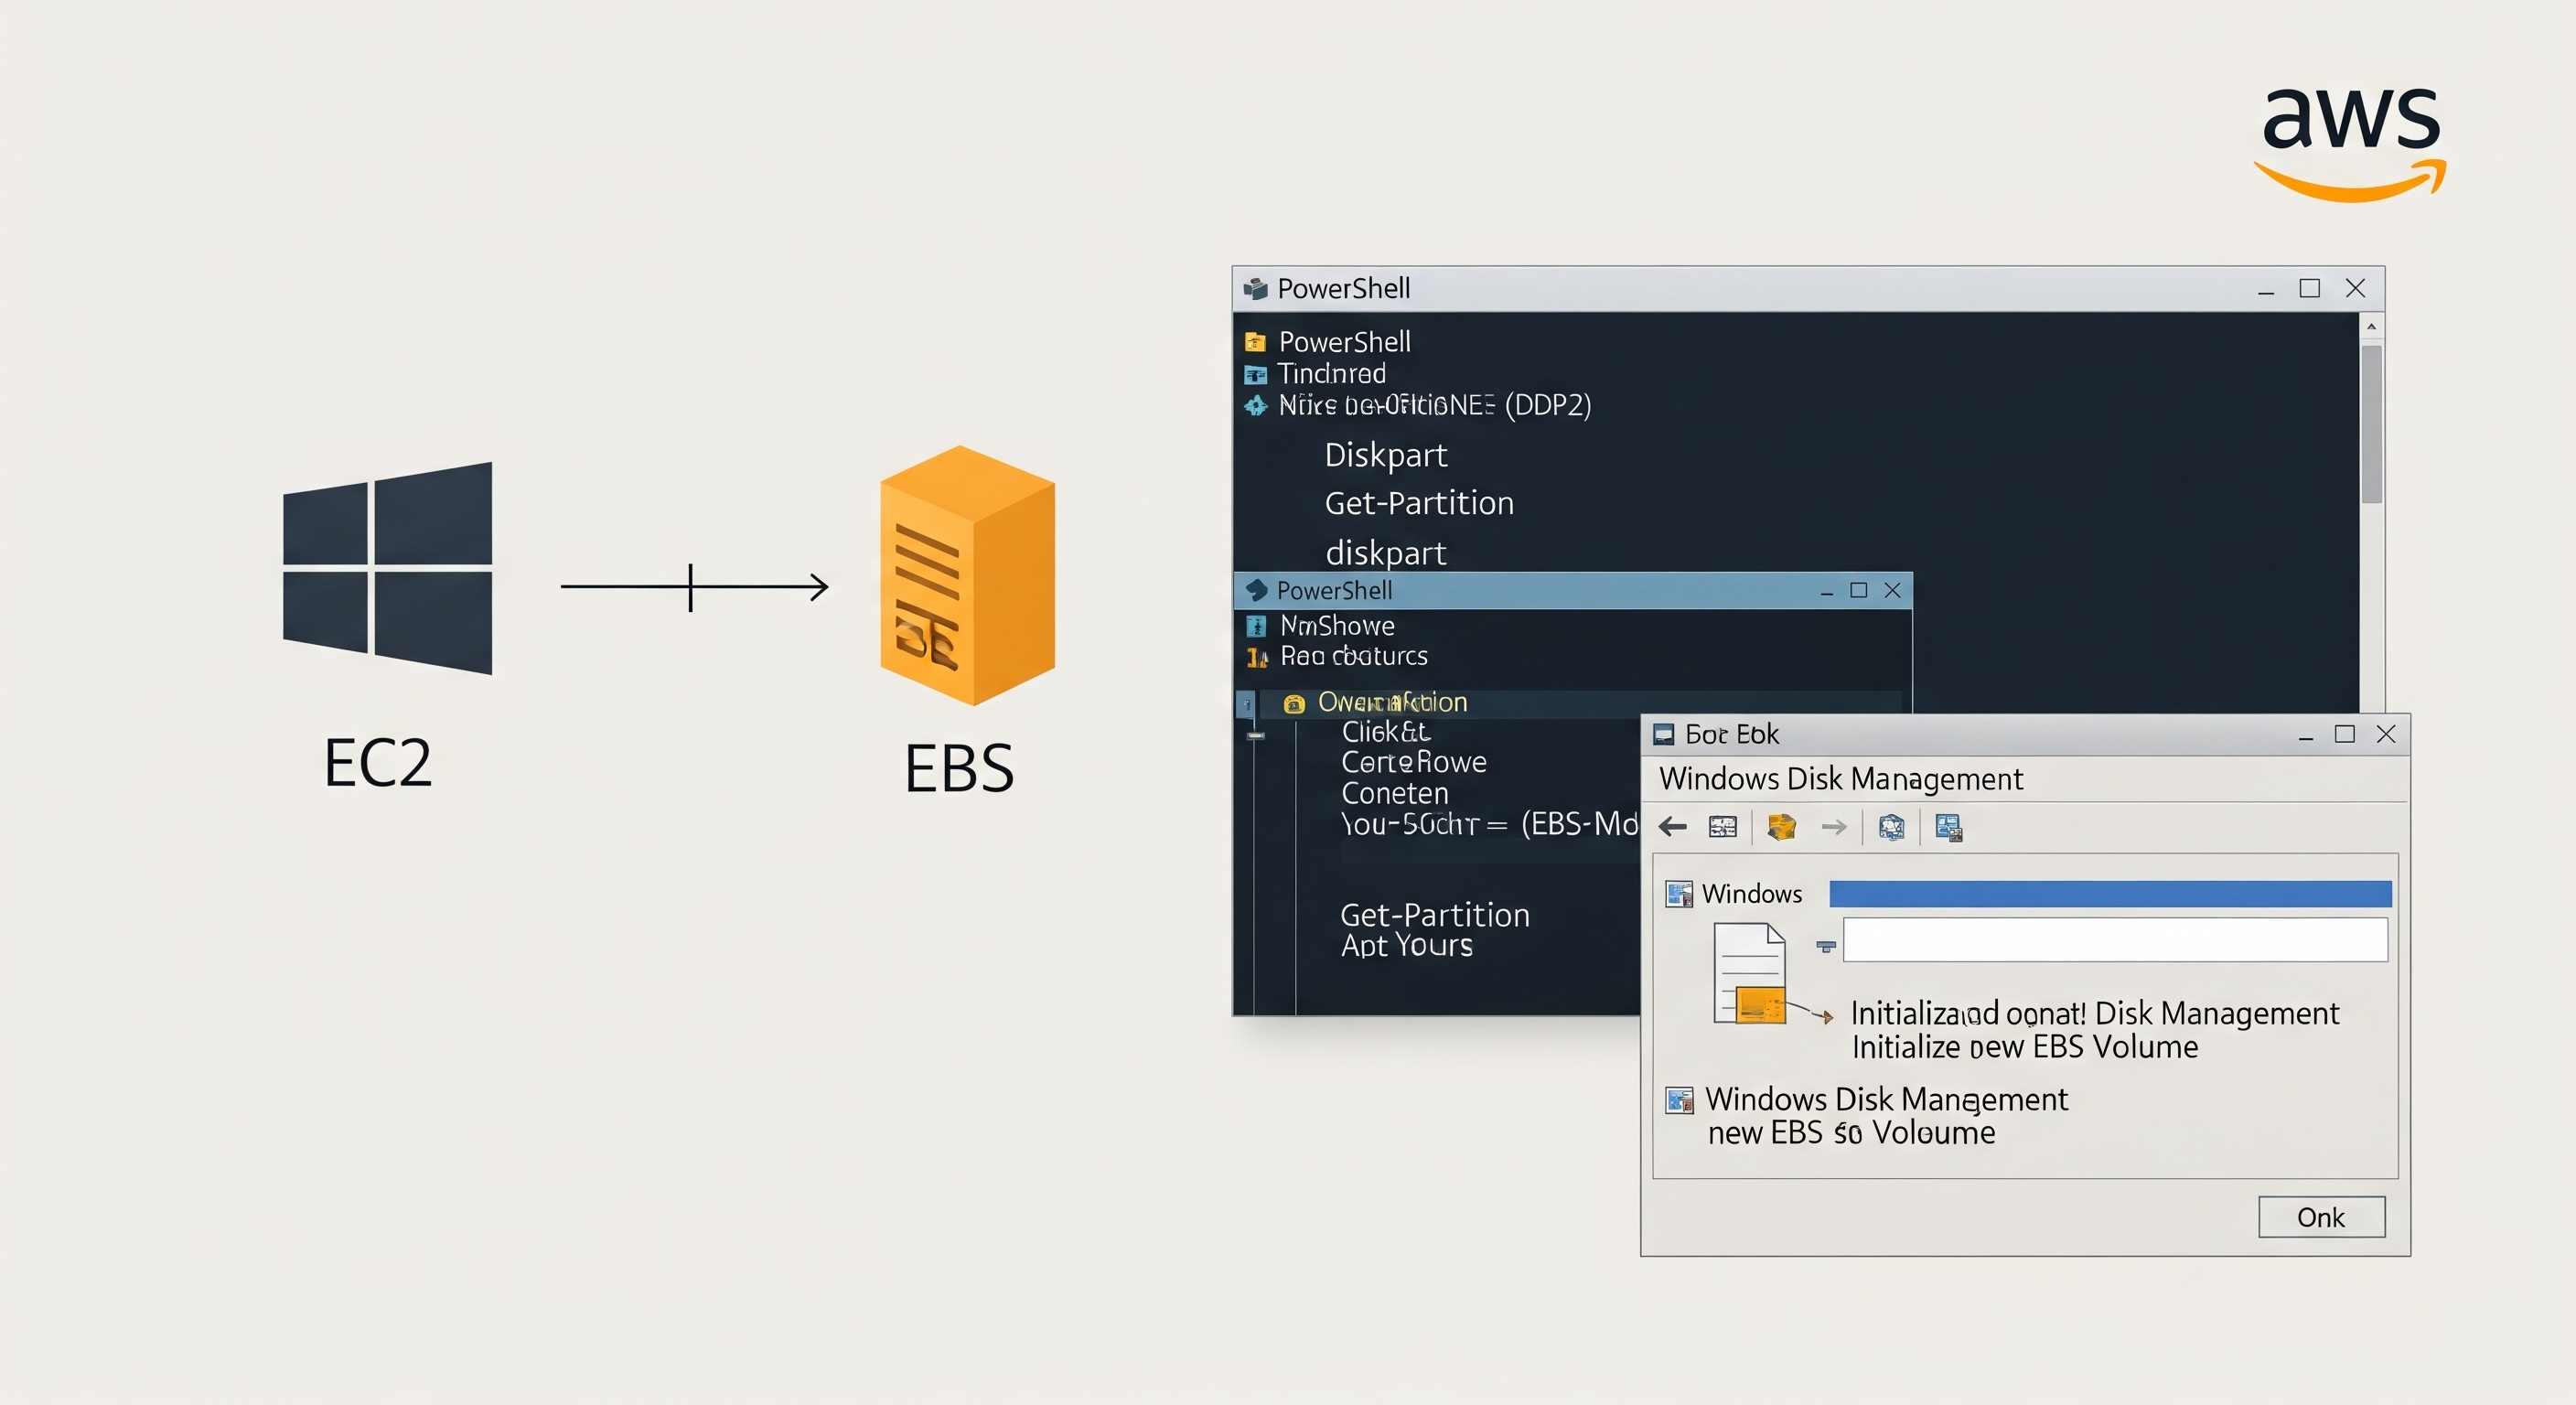Click the AWS logo

point(2351,140)
